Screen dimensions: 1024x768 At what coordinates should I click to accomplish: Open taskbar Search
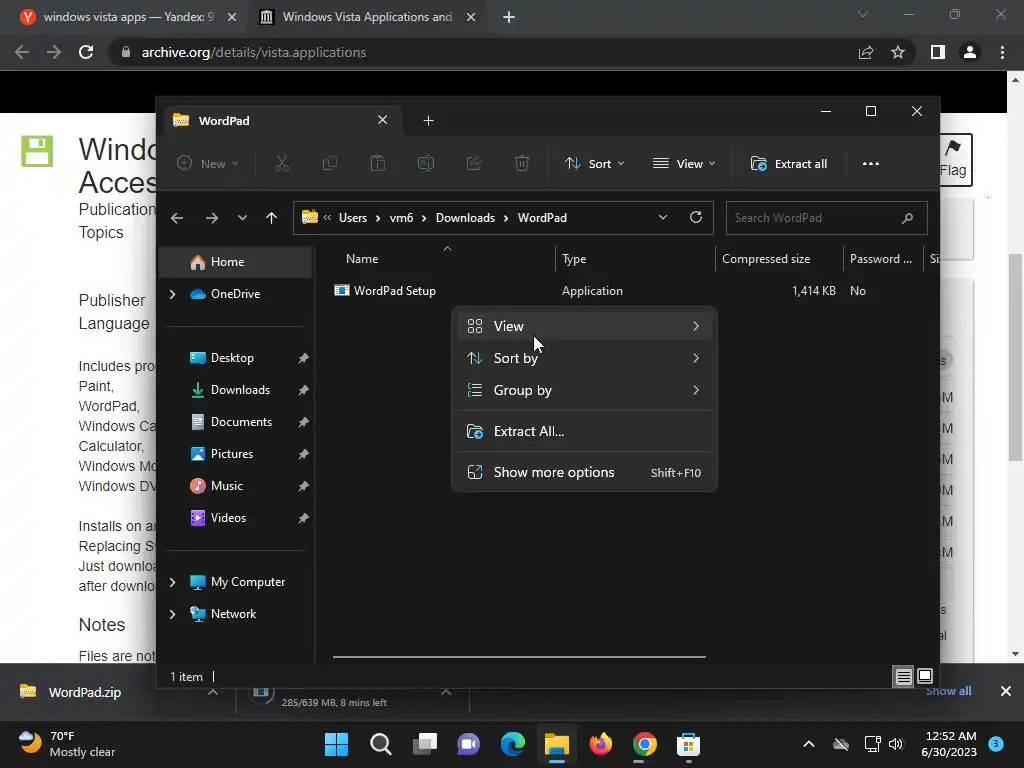click(381, 744)
